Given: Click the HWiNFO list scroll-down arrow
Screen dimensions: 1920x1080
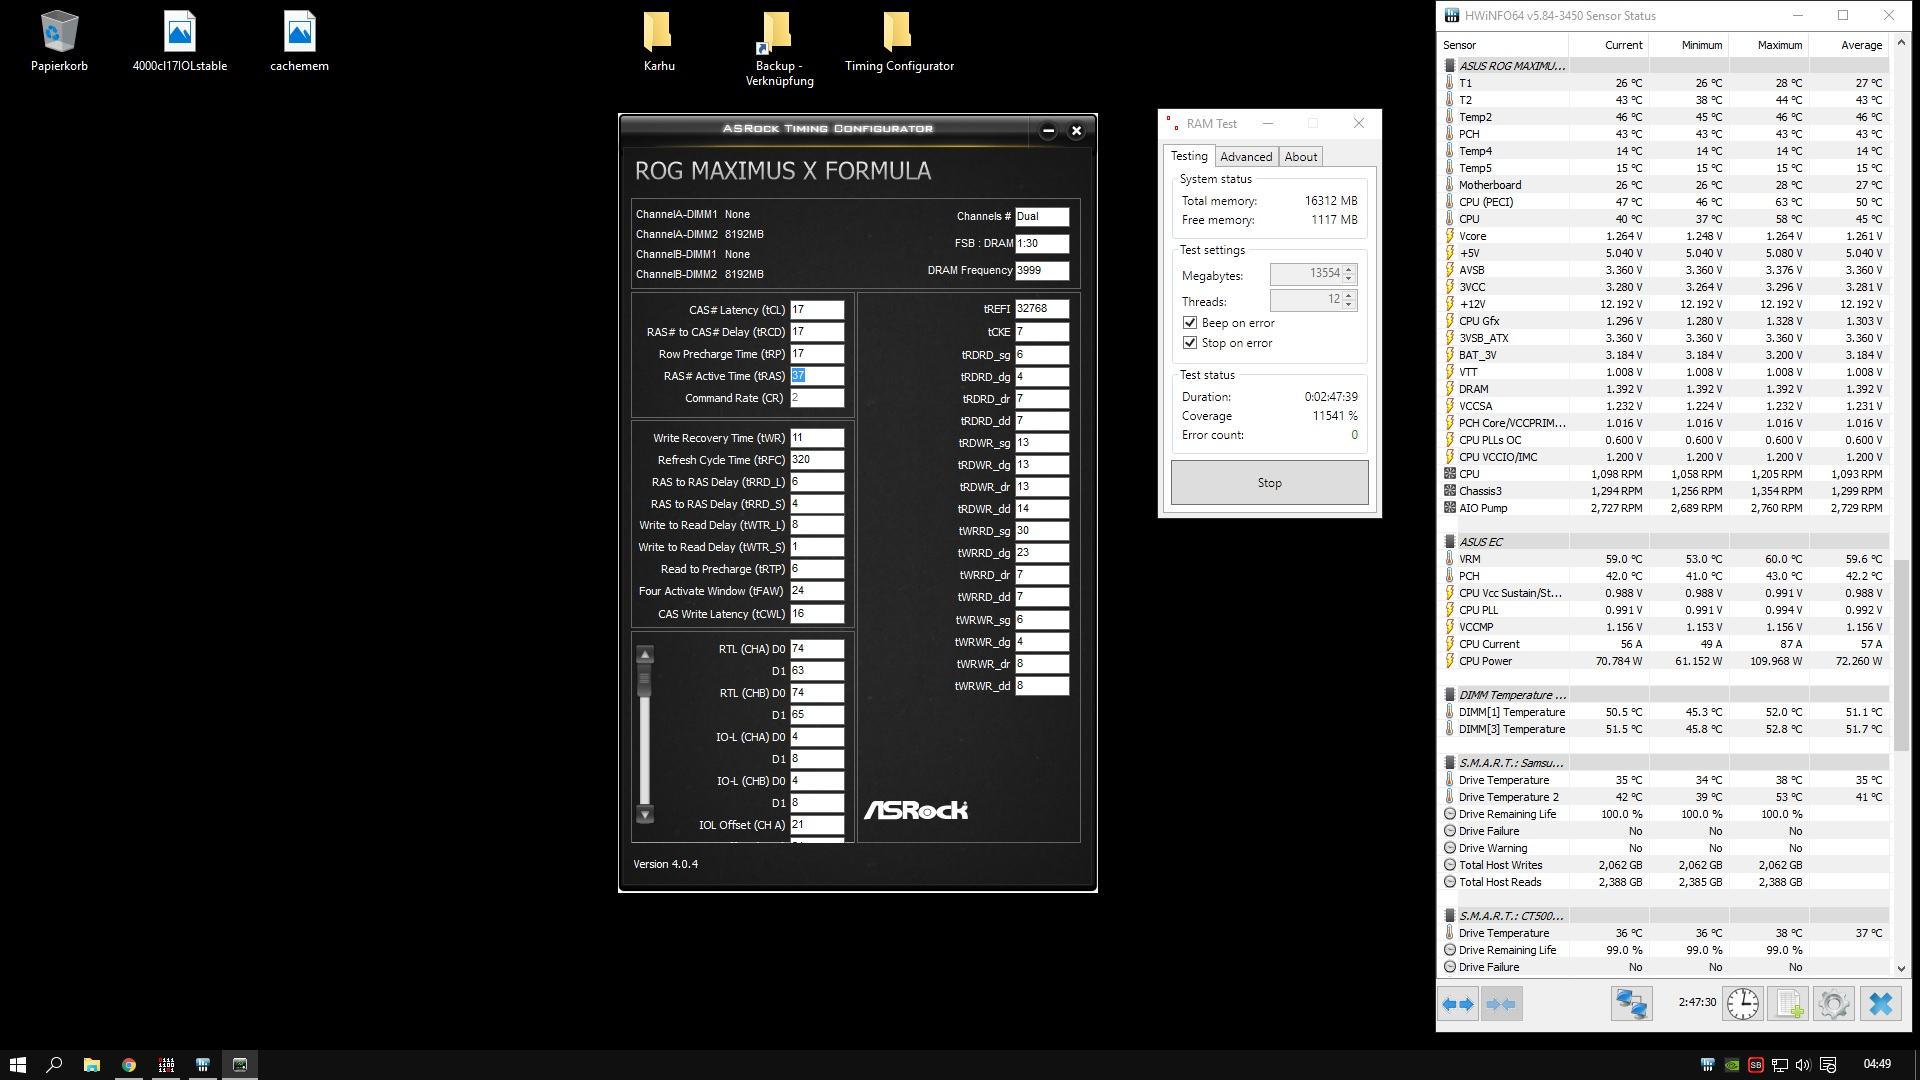Looking at the screenshot, I should [1901, 969].
